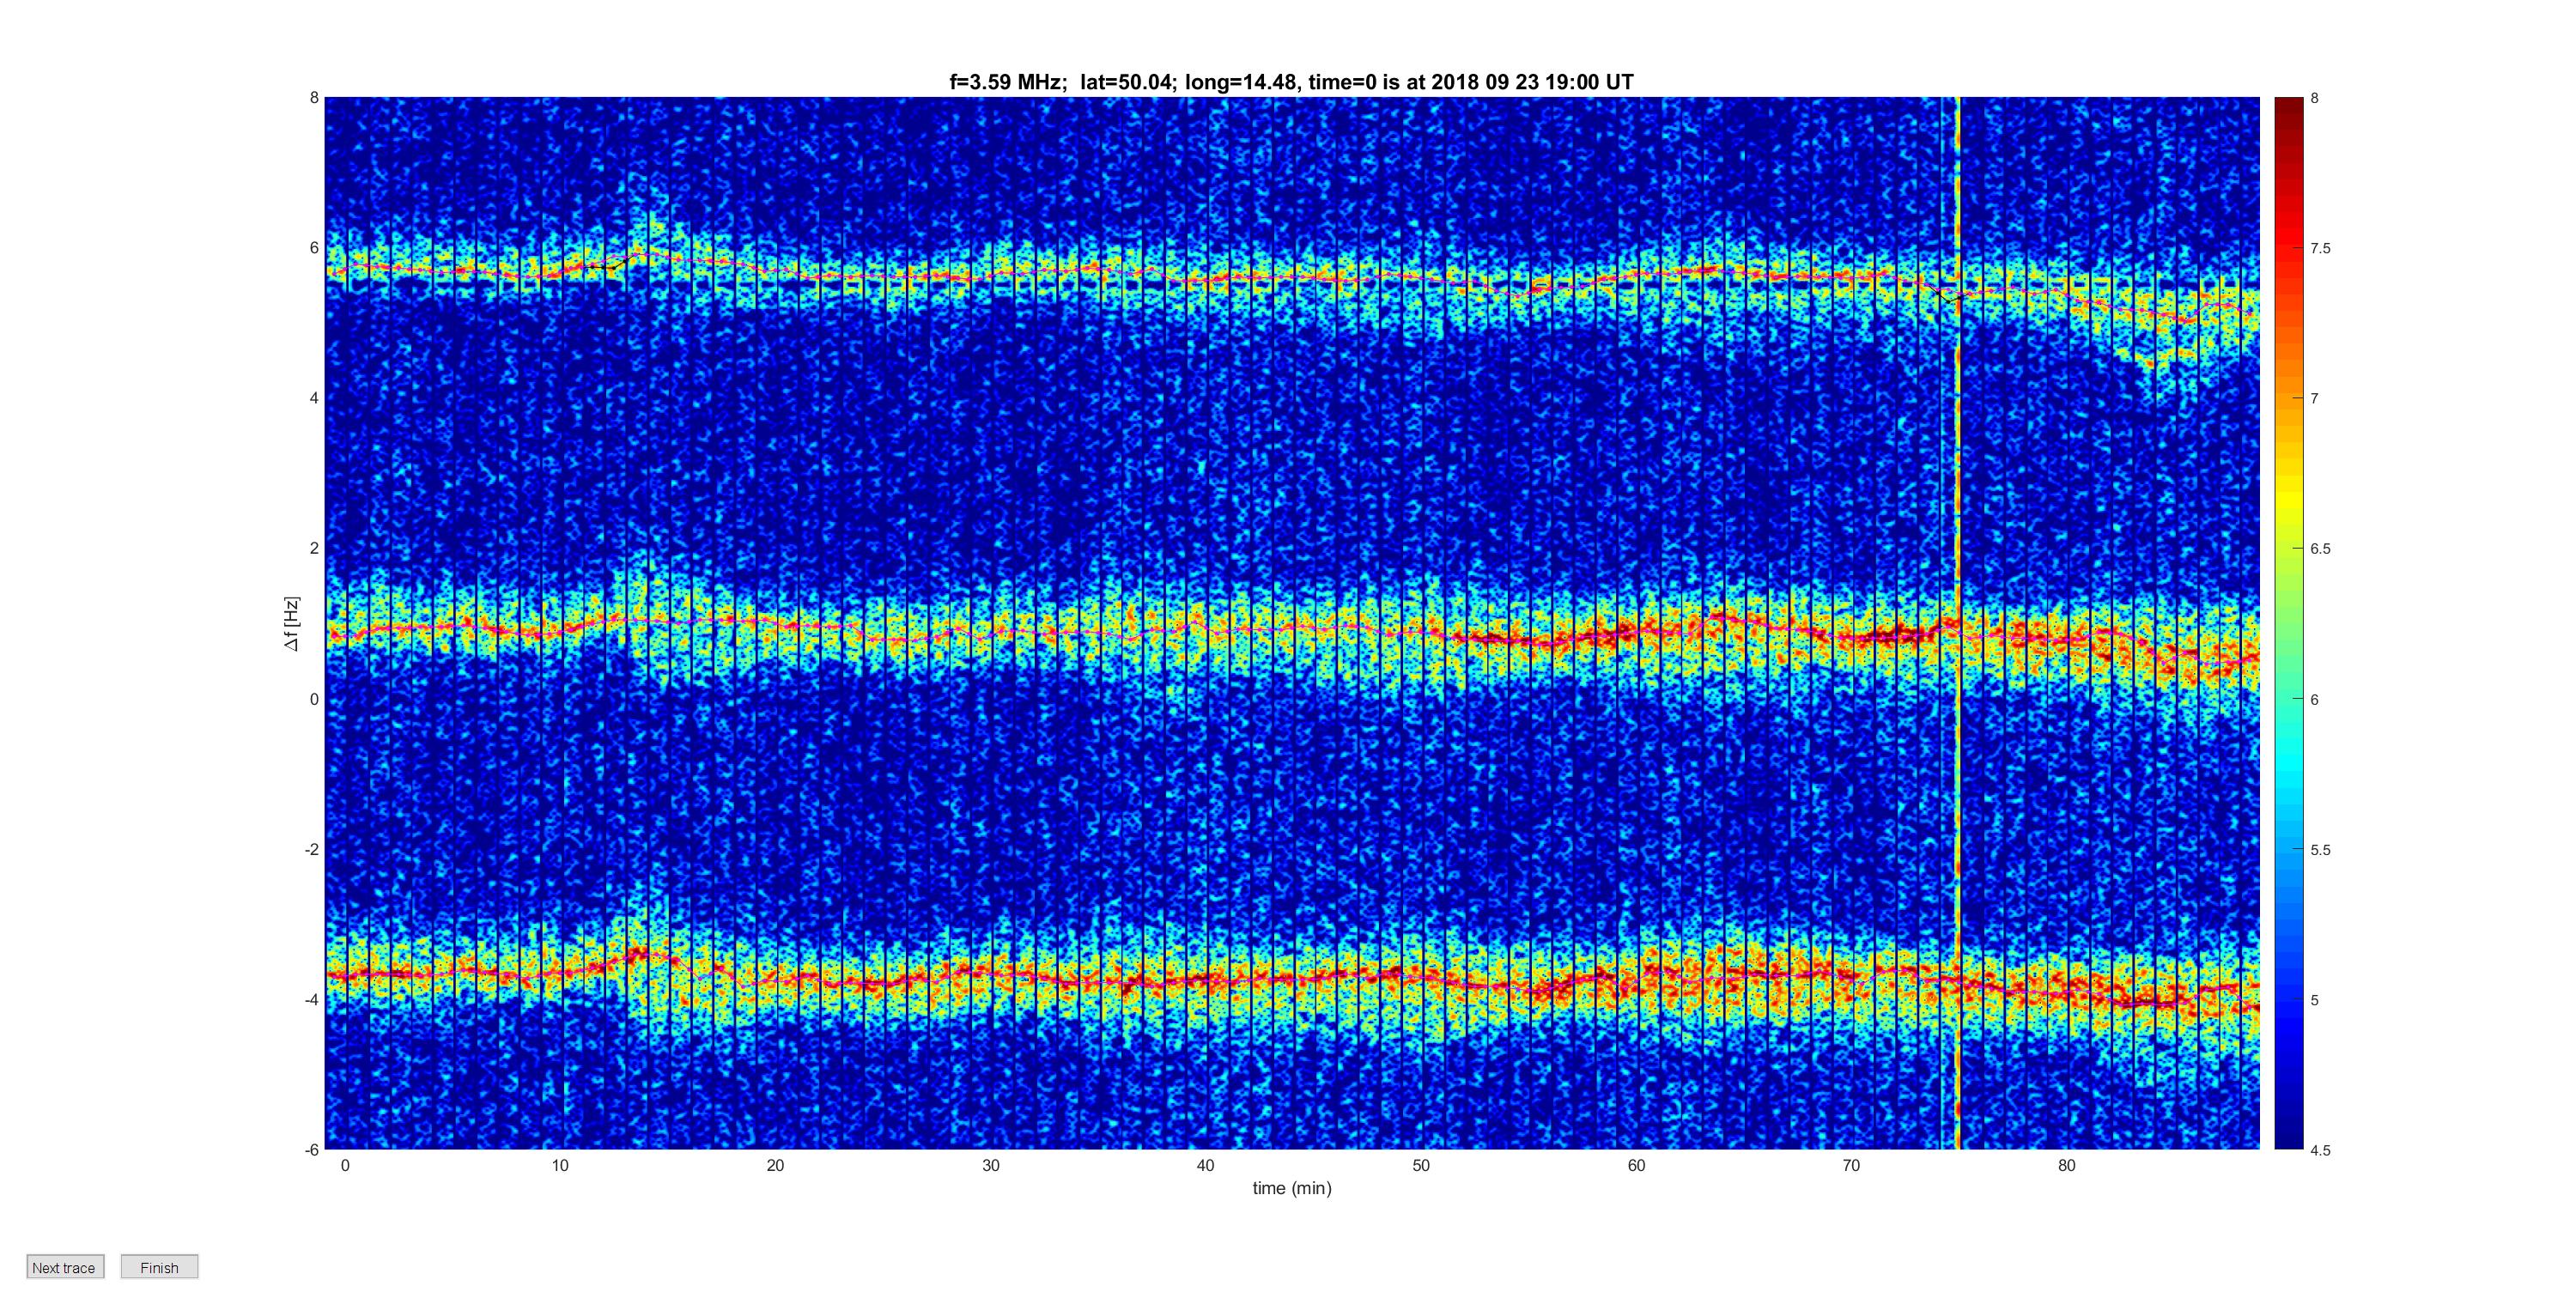
Task: Click colorbar tick label 5.5
Action: pyautogui.click(x=2320, y=850)
